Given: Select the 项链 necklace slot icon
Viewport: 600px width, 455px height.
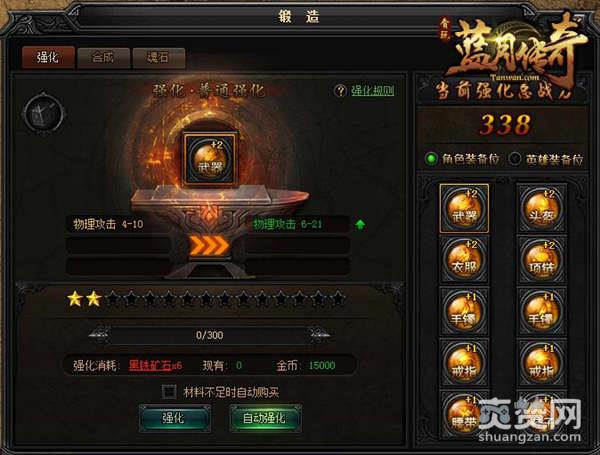Looking at the screenshot, I should click(541, 259).
